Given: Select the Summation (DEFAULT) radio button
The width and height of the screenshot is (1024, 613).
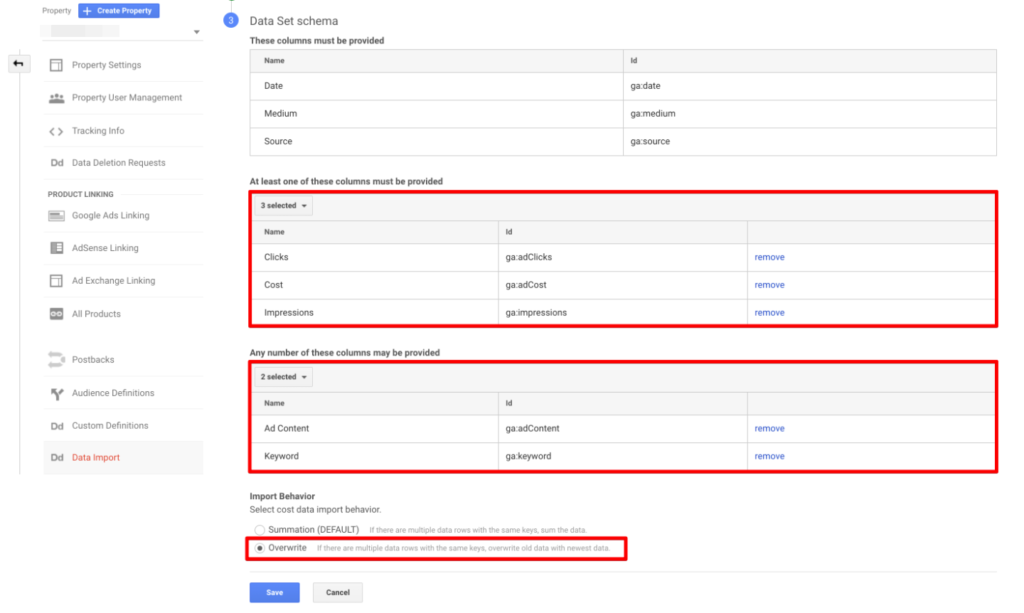Looking at the screenshot, I should 260,529.
